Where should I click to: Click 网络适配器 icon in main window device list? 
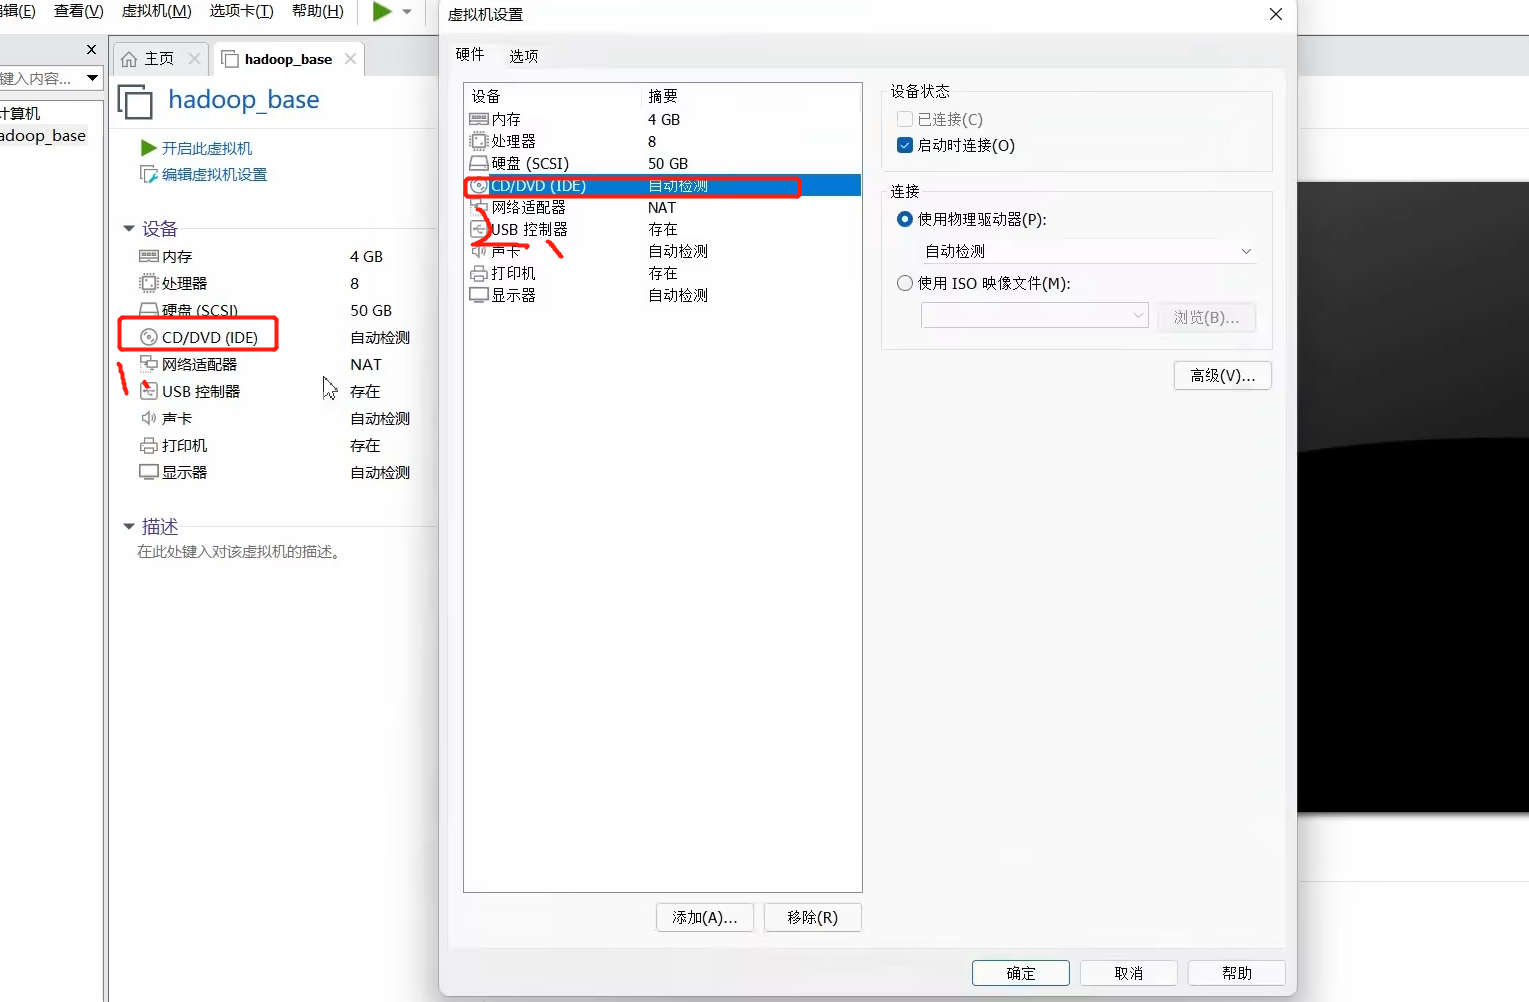pyautogui.click(x=149, y=364)
